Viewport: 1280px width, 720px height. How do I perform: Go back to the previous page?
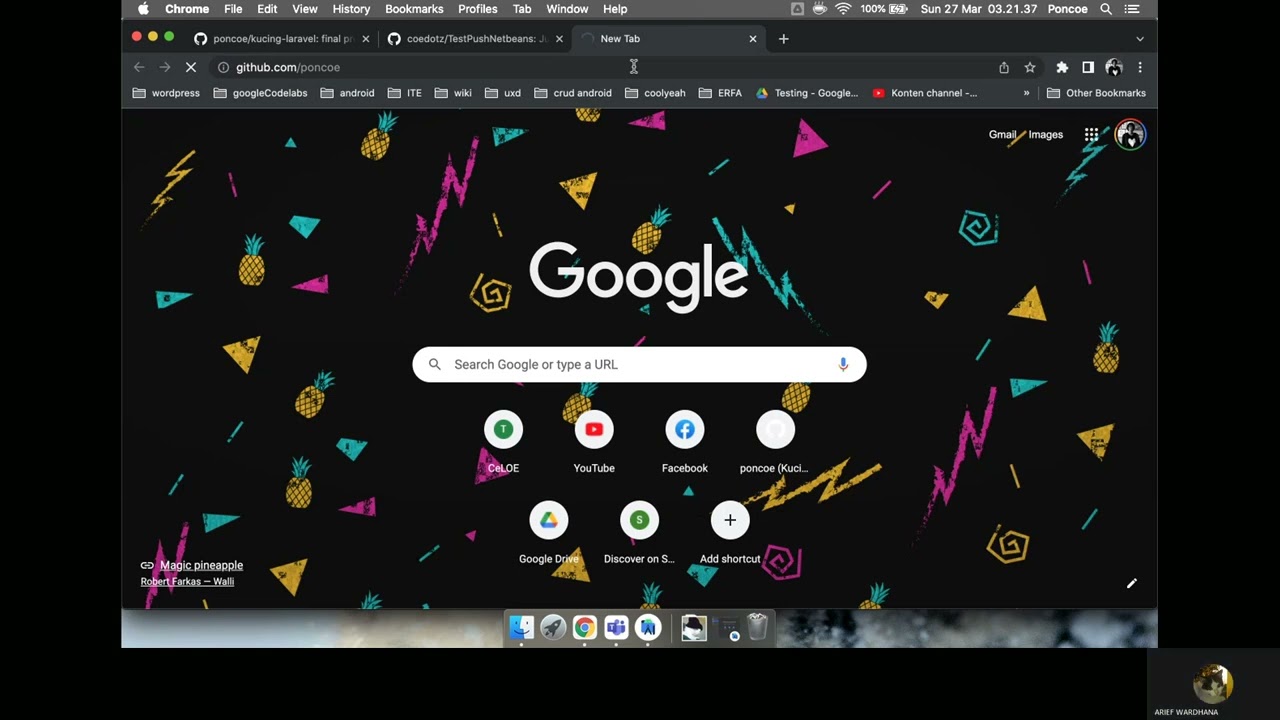click(x=139, y=67)
